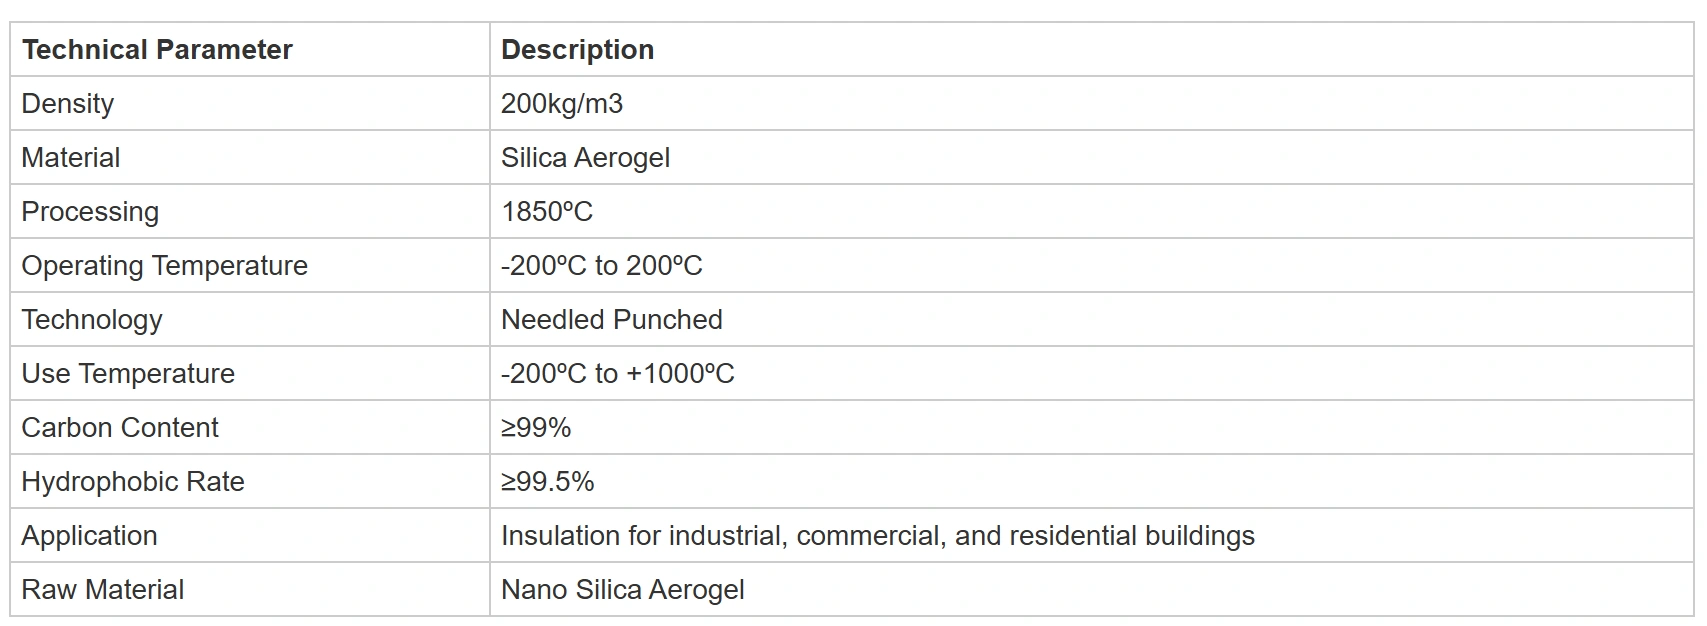The width and height of the screenshot is (1707, 626).
Task: Select the Needled Punched cell
Action: [x=611, y=320]
